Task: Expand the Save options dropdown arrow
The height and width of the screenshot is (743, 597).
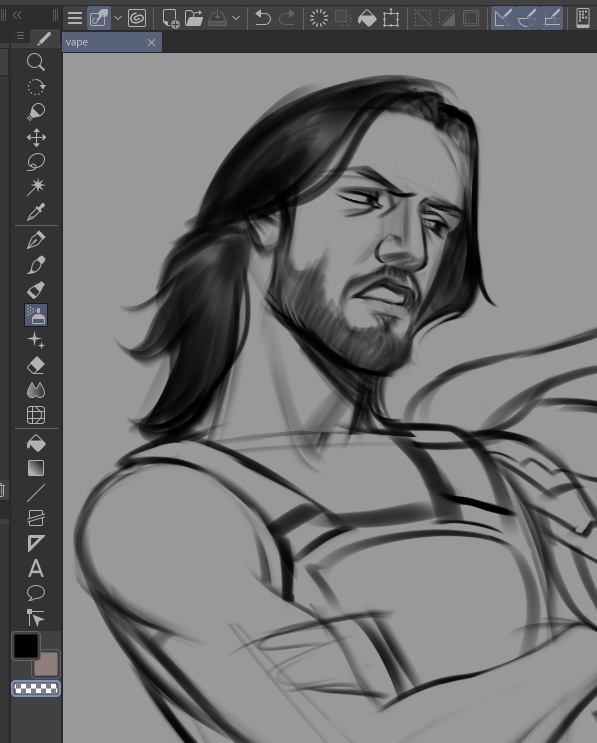Action: pyautogui.click(x=236, y=18)
